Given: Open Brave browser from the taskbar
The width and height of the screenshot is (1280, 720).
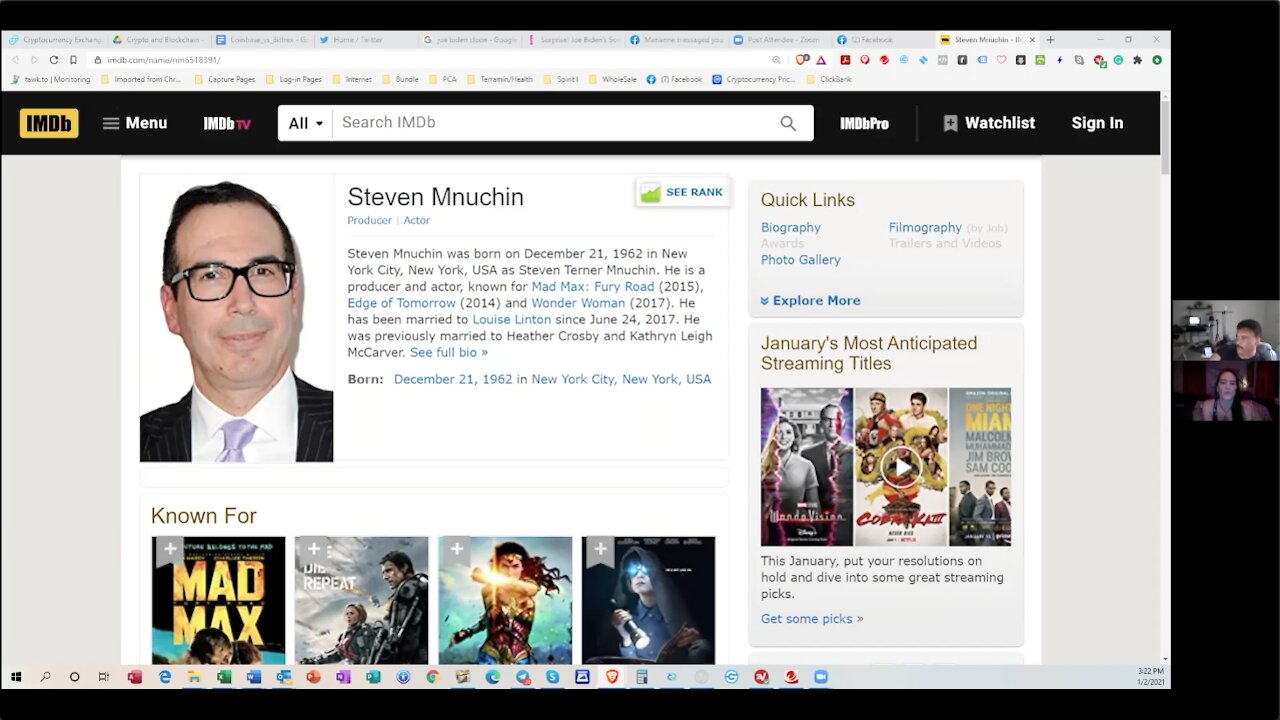Looking at the screenshot, I should tap(612, 677).
